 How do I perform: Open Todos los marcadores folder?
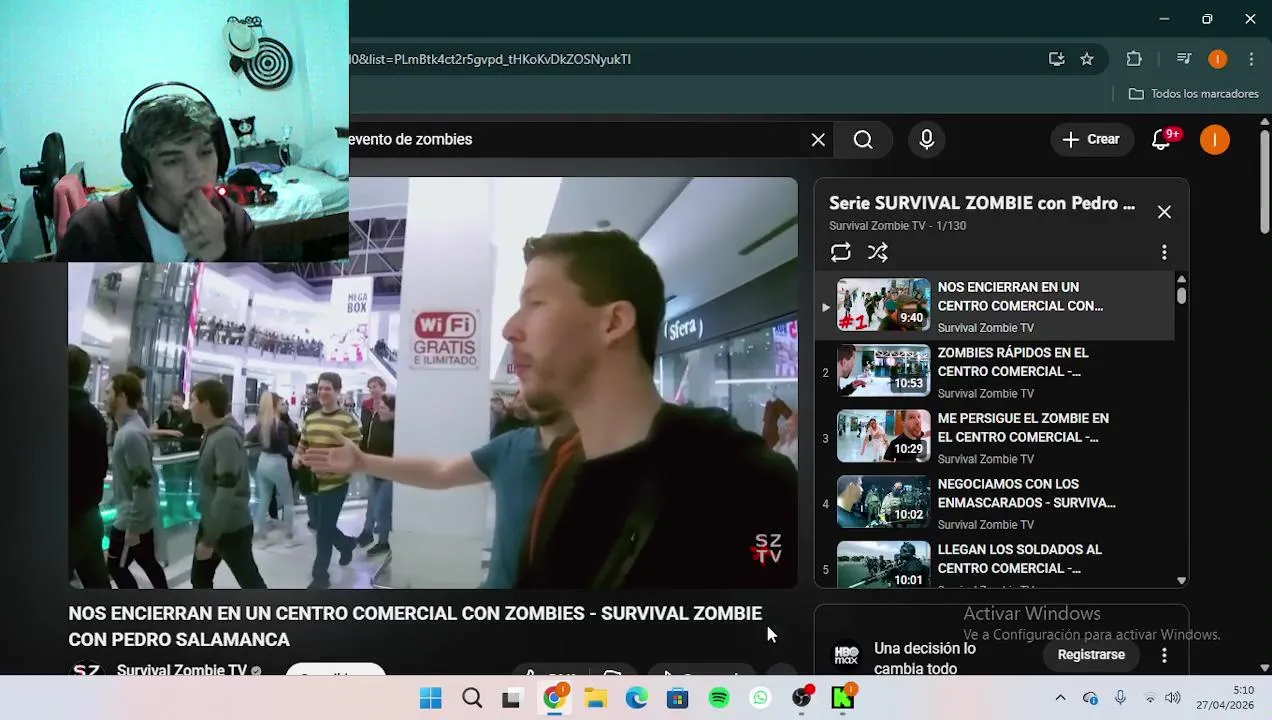(x=1193, y=94)
